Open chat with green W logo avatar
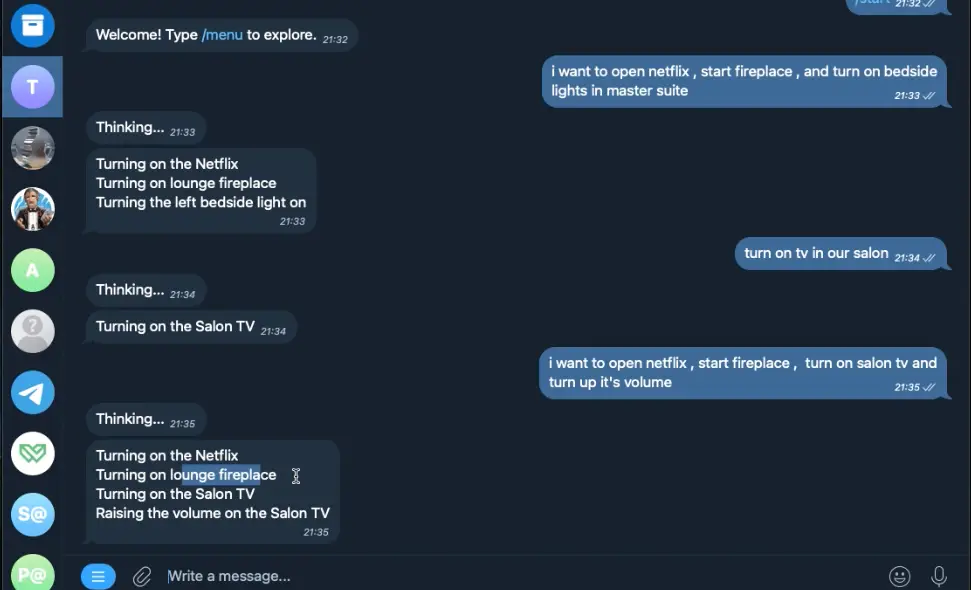 coord(32,453)
